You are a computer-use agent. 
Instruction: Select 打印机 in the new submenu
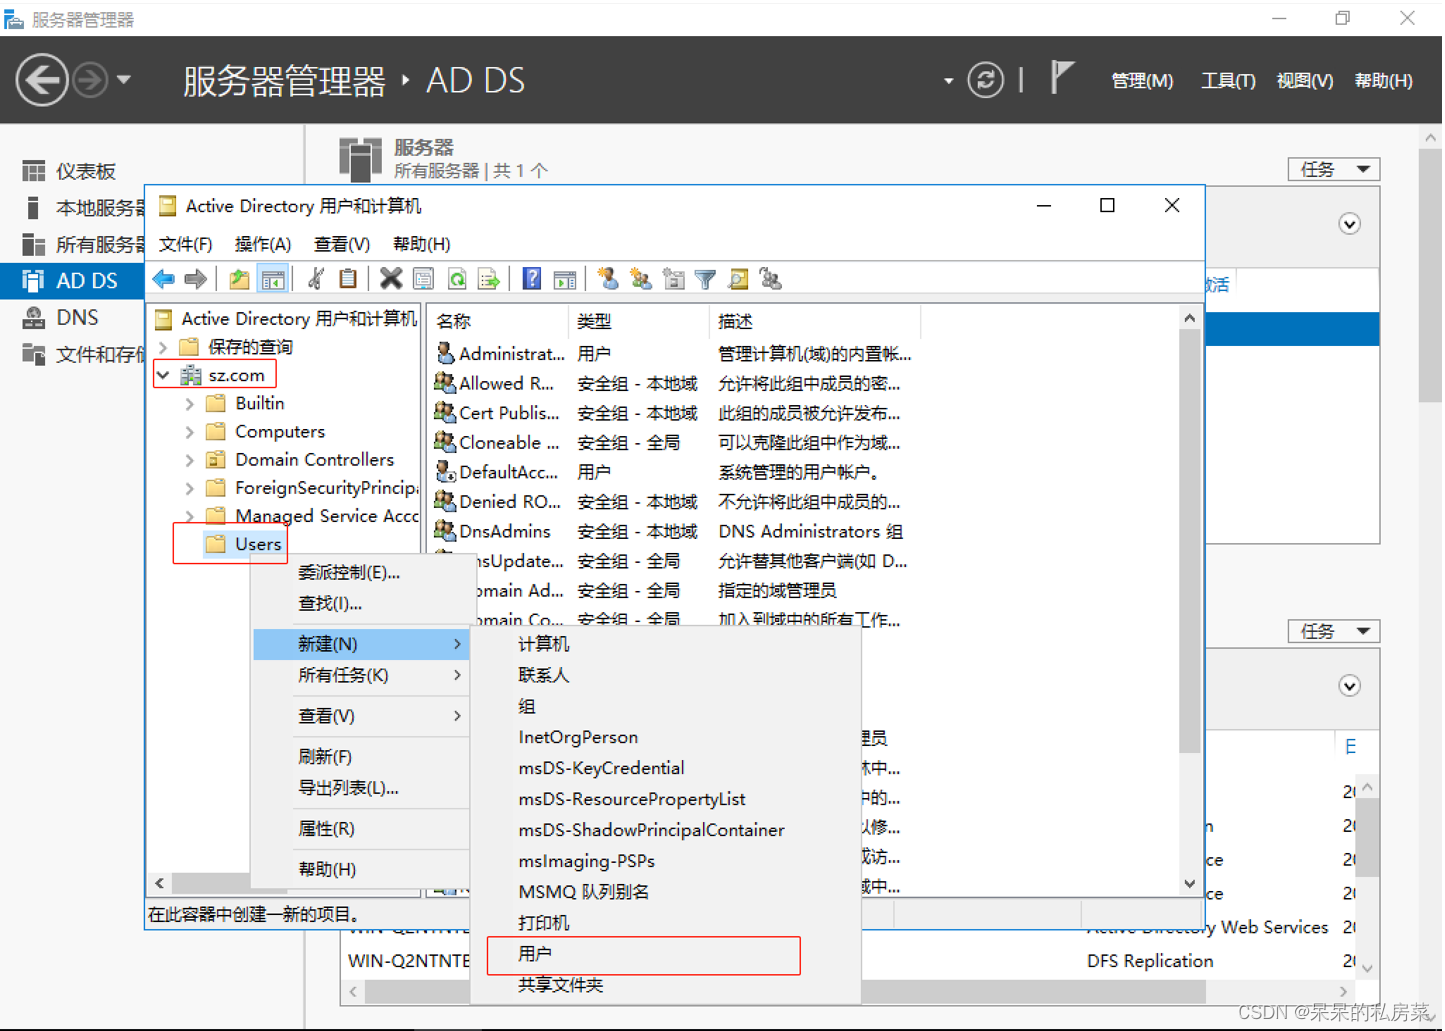click(665, 923)
